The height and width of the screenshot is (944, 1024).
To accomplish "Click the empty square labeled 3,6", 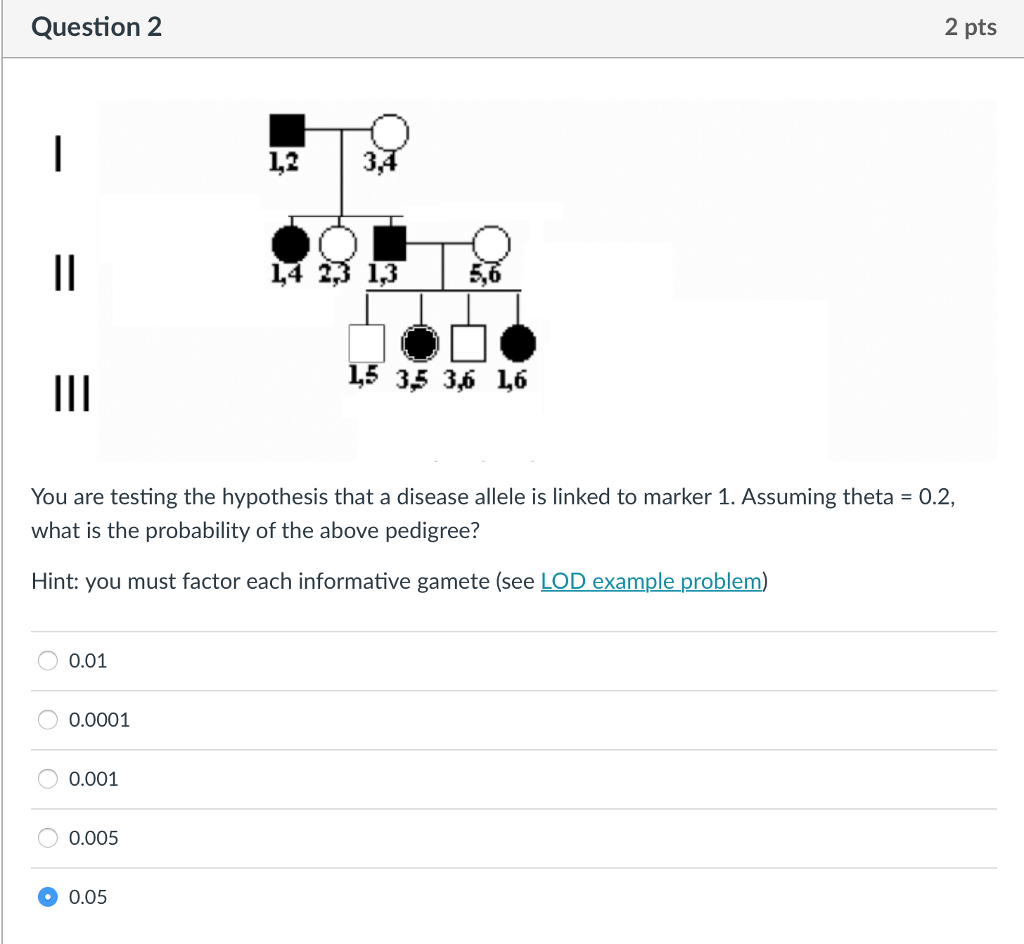I will pyautogui.click(x=468, y=341).
